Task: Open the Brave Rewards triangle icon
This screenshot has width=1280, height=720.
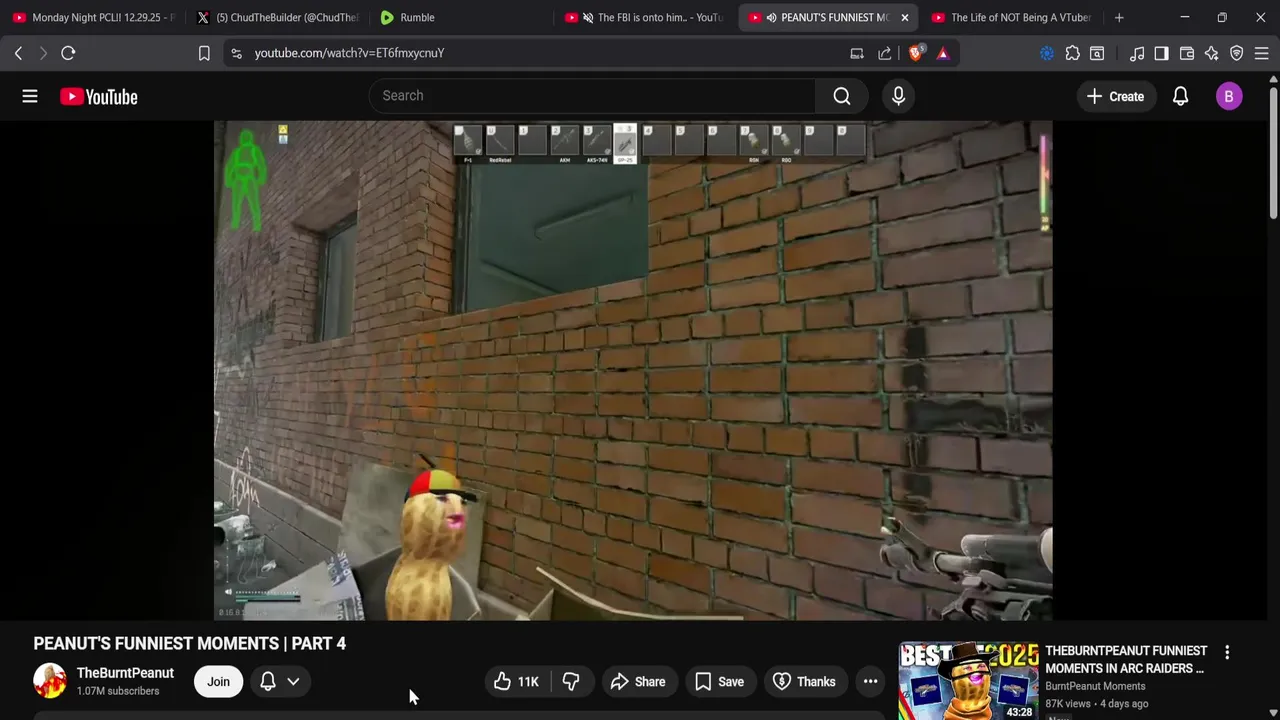Action: 943,53
